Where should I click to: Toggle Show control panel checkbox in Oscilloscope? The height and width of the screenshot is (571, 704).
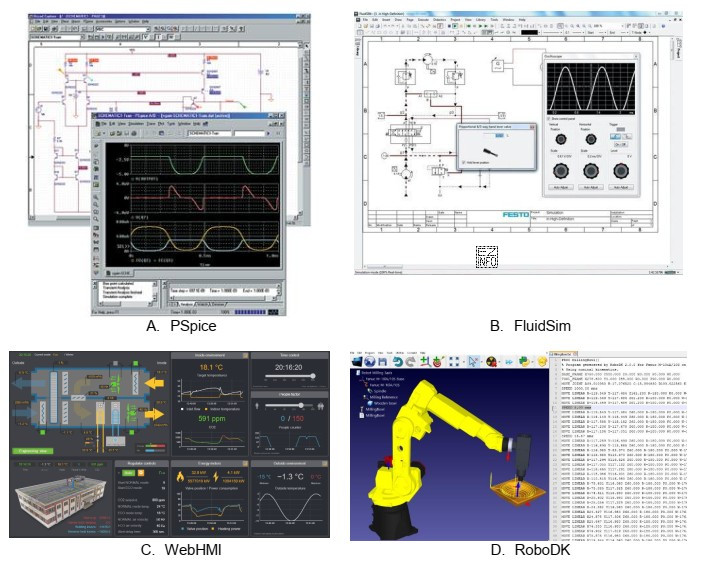pyautogui.click(x=550, y=119)
